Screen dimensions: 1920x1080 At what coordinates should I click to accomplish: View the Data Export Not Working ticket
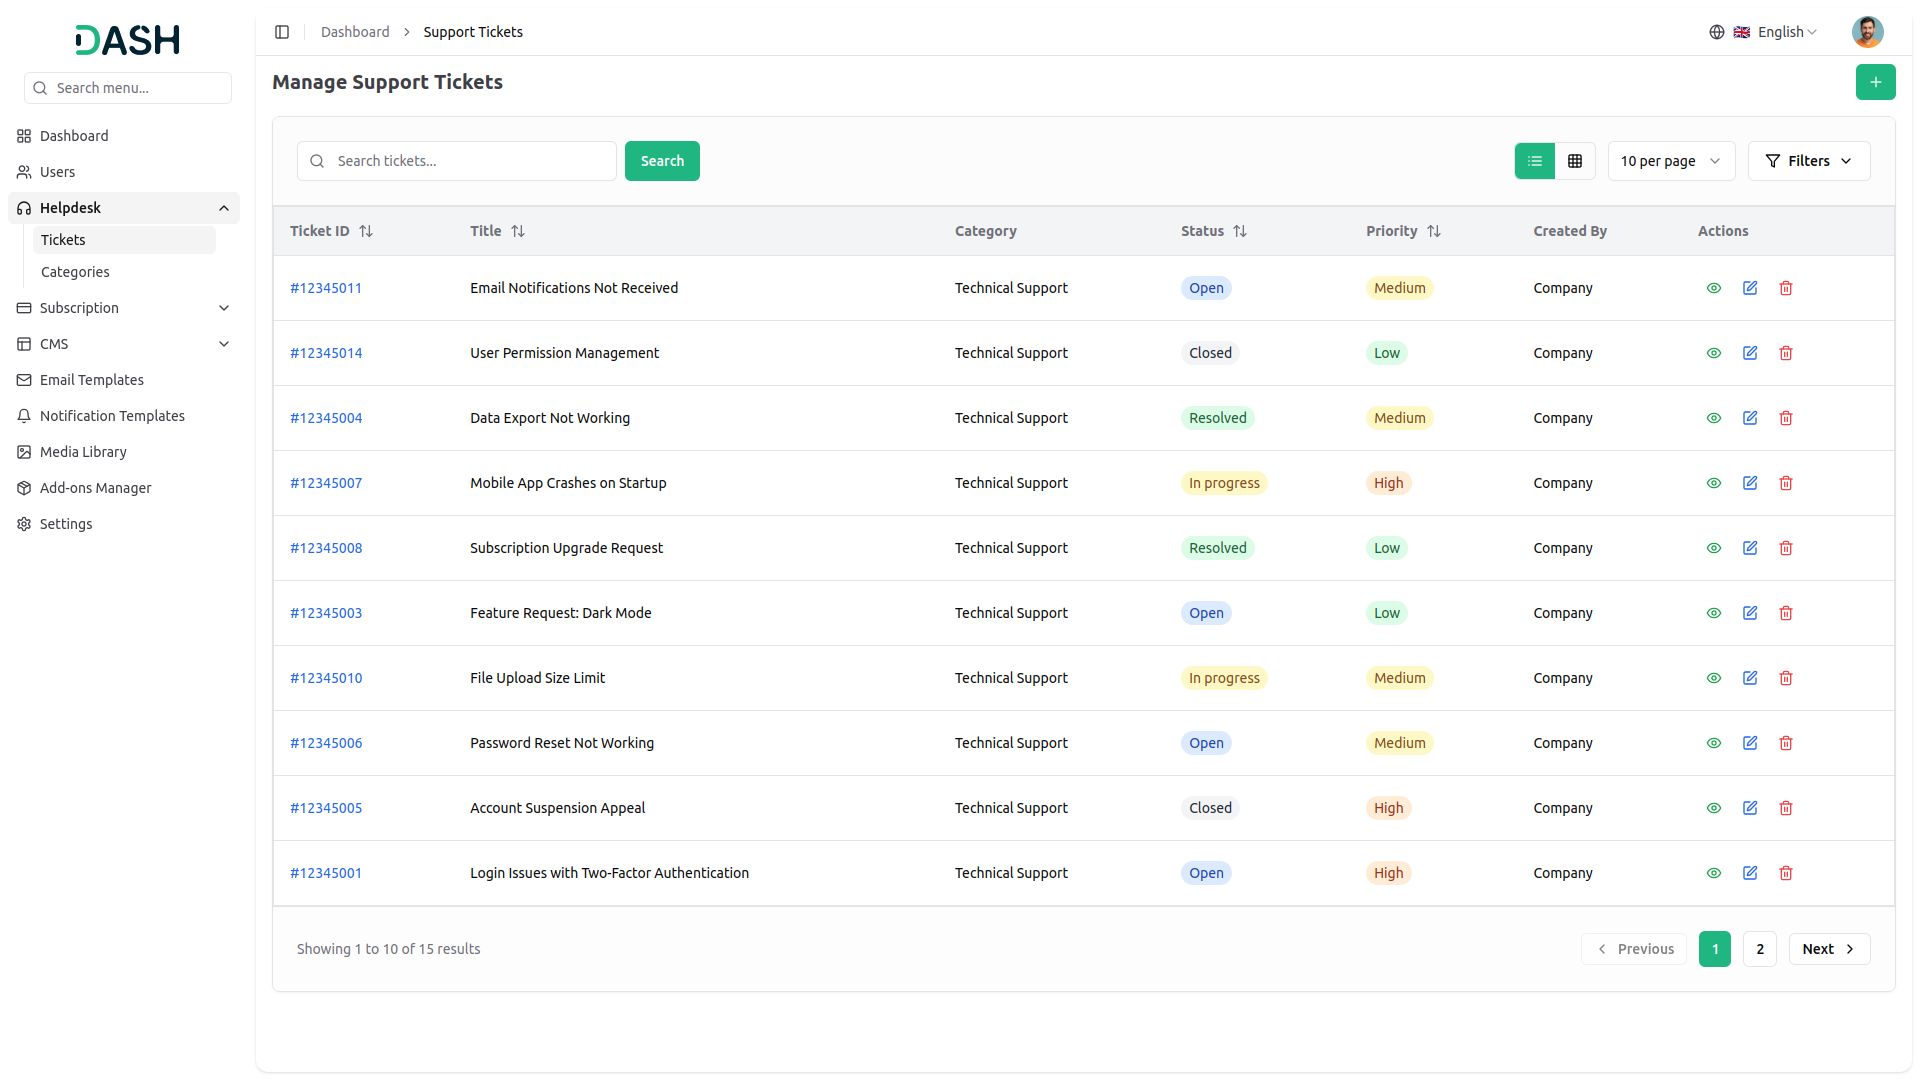1714,418
